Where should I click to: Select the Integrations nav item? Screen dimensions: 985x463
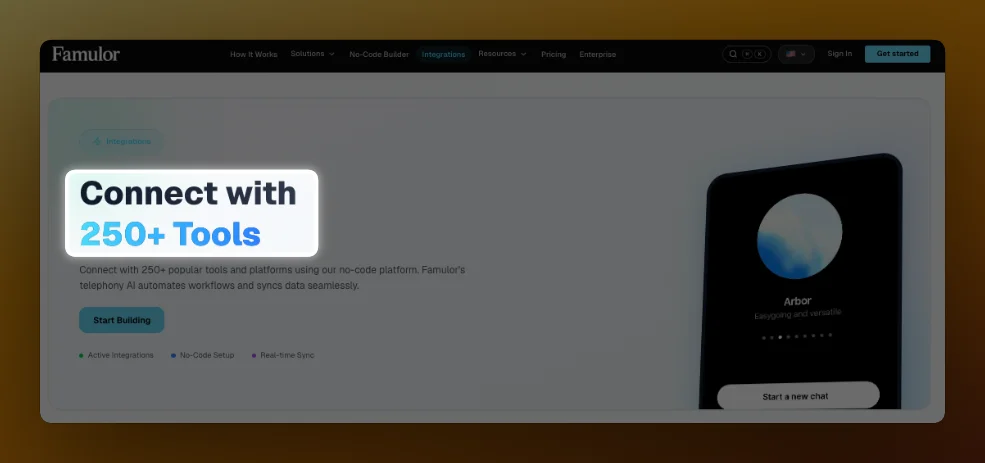pos(444,54)
